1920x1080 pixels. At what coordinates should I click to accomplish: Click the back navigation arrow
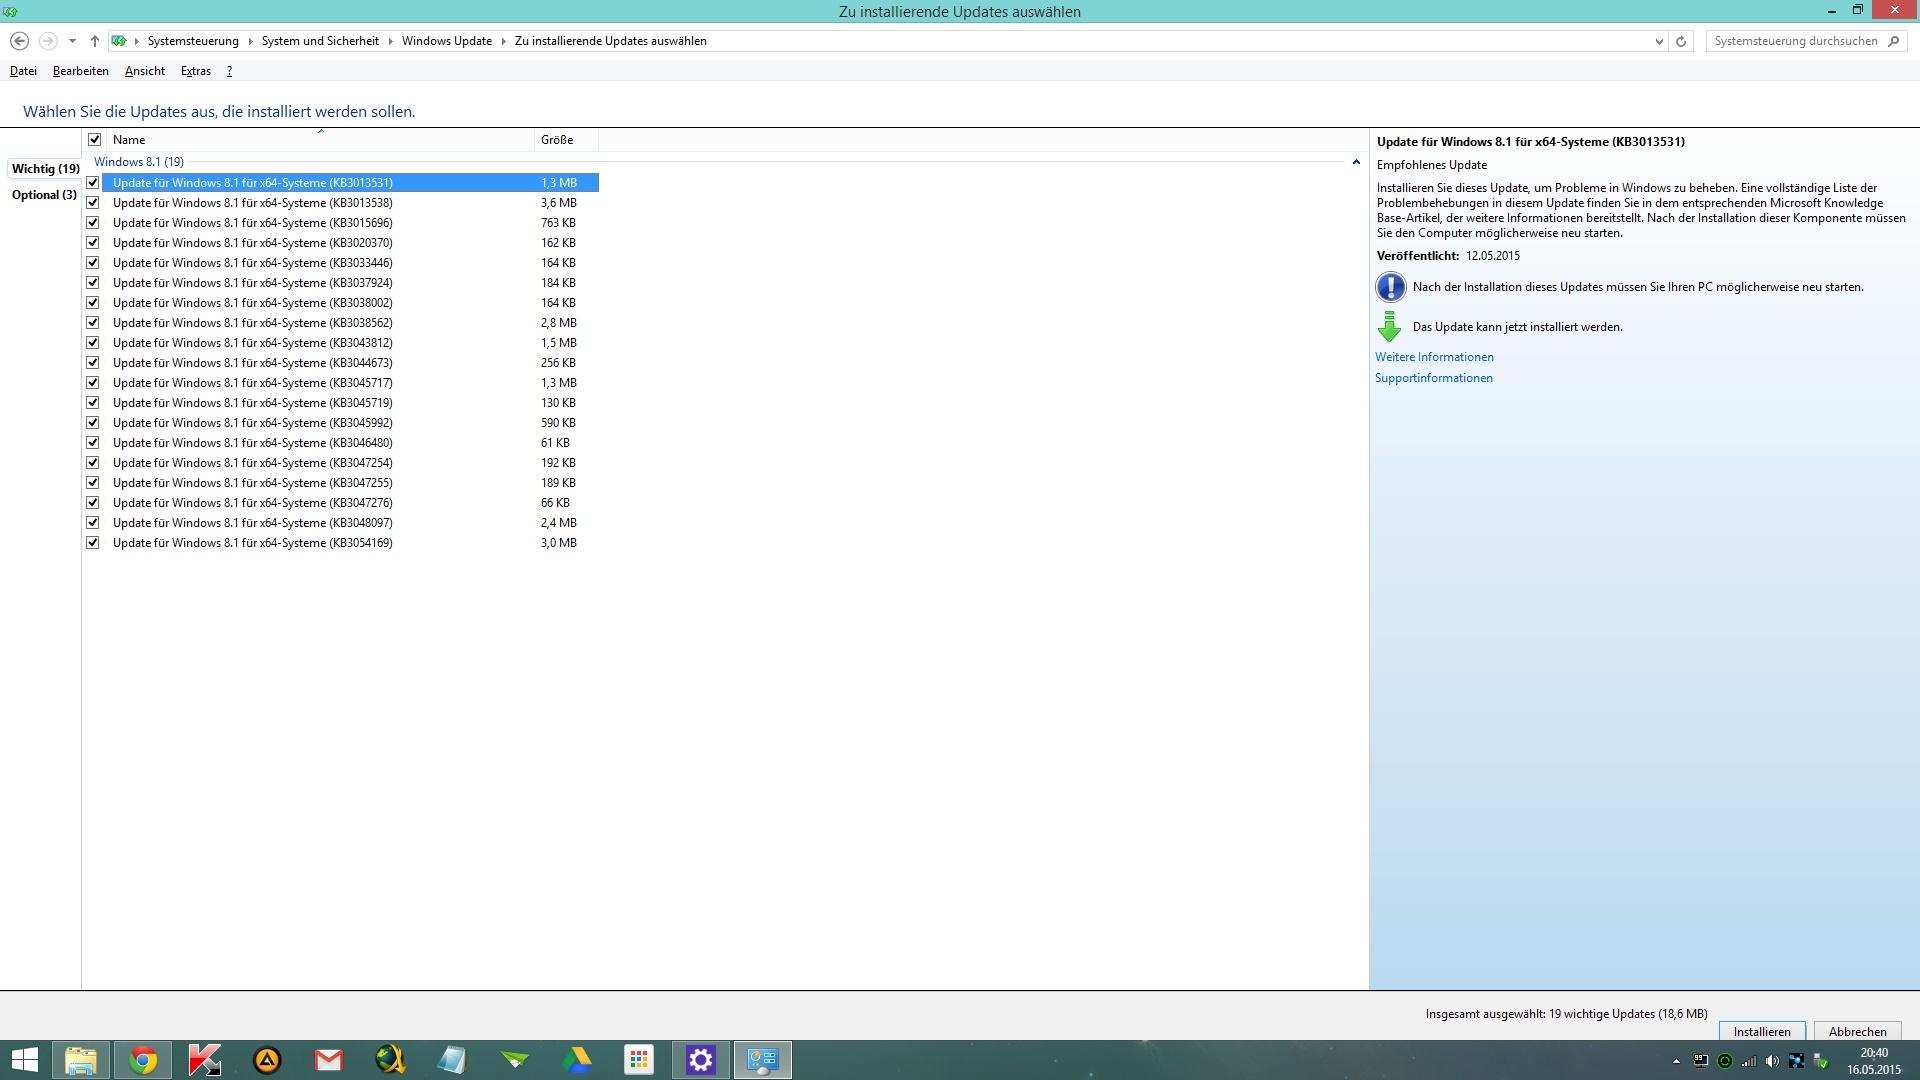tap(19, 41)
